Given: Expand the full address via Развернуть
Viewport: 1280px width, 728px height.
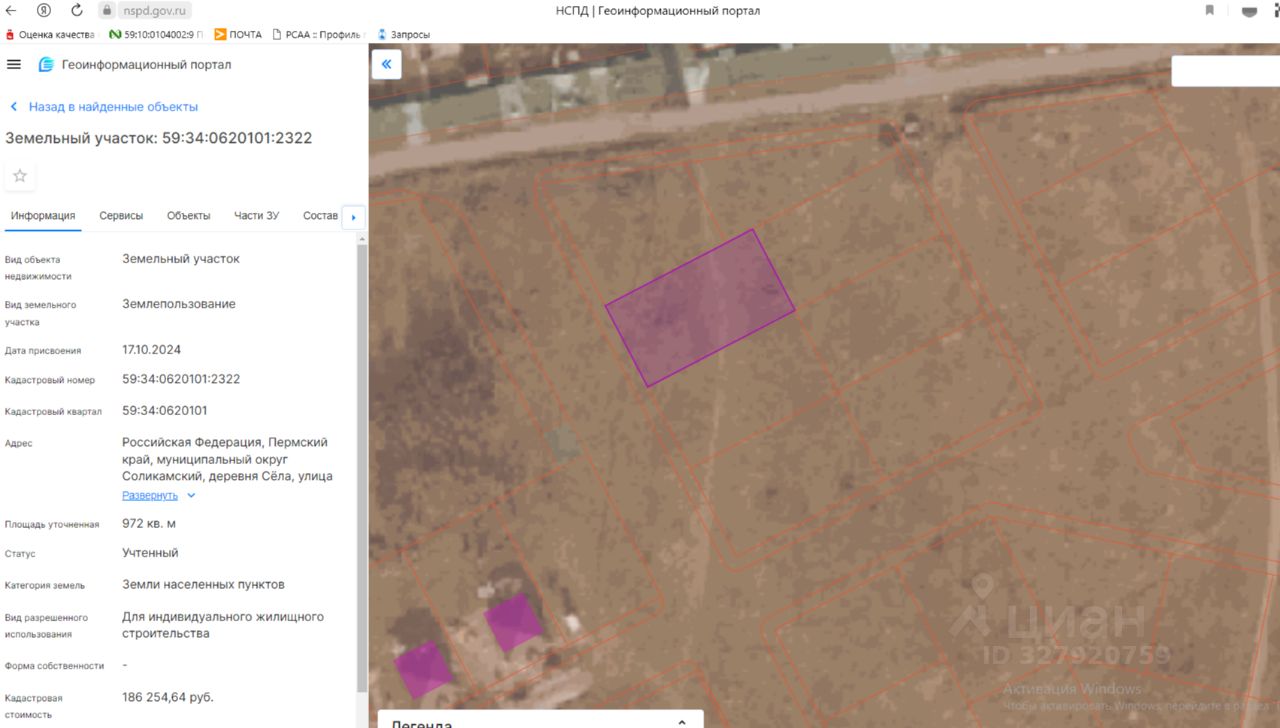Looking at the screenshot, I should [x=159, y=496].
